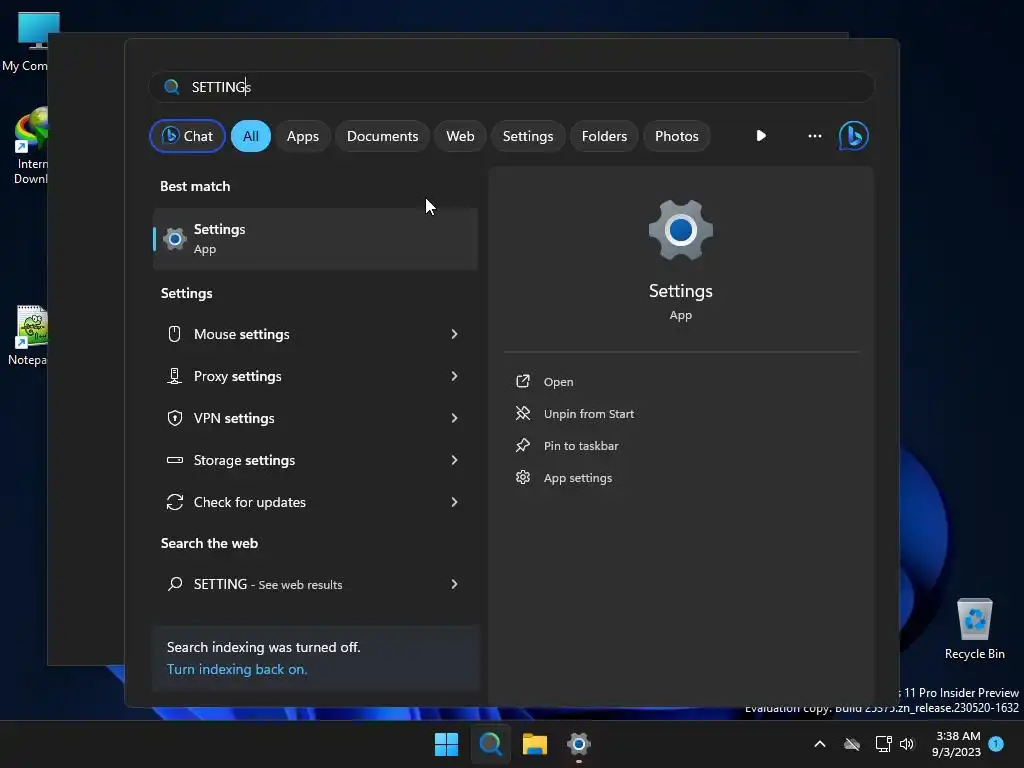The height and width of the screenshot is (768, 1024).
Task: Click the taskbar Search icon
Action: coord(490,744)
